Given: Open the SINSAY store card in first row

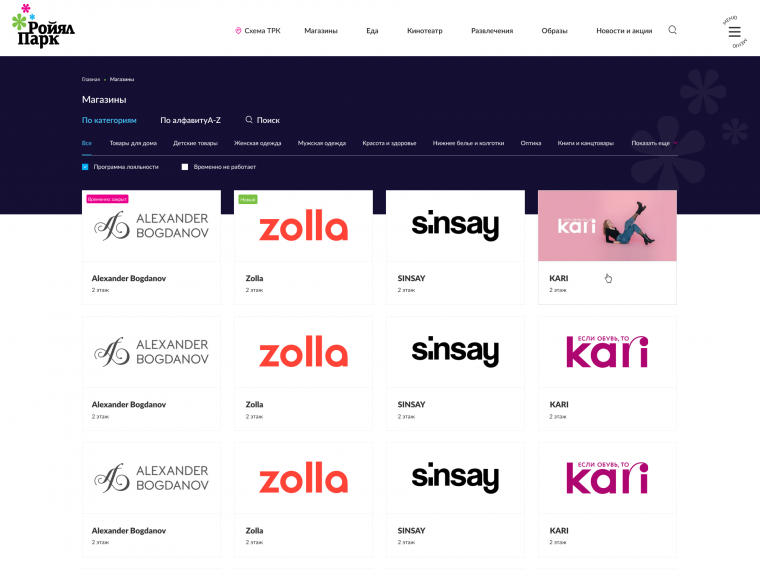Looking at the screenshot, I should 455,247.
